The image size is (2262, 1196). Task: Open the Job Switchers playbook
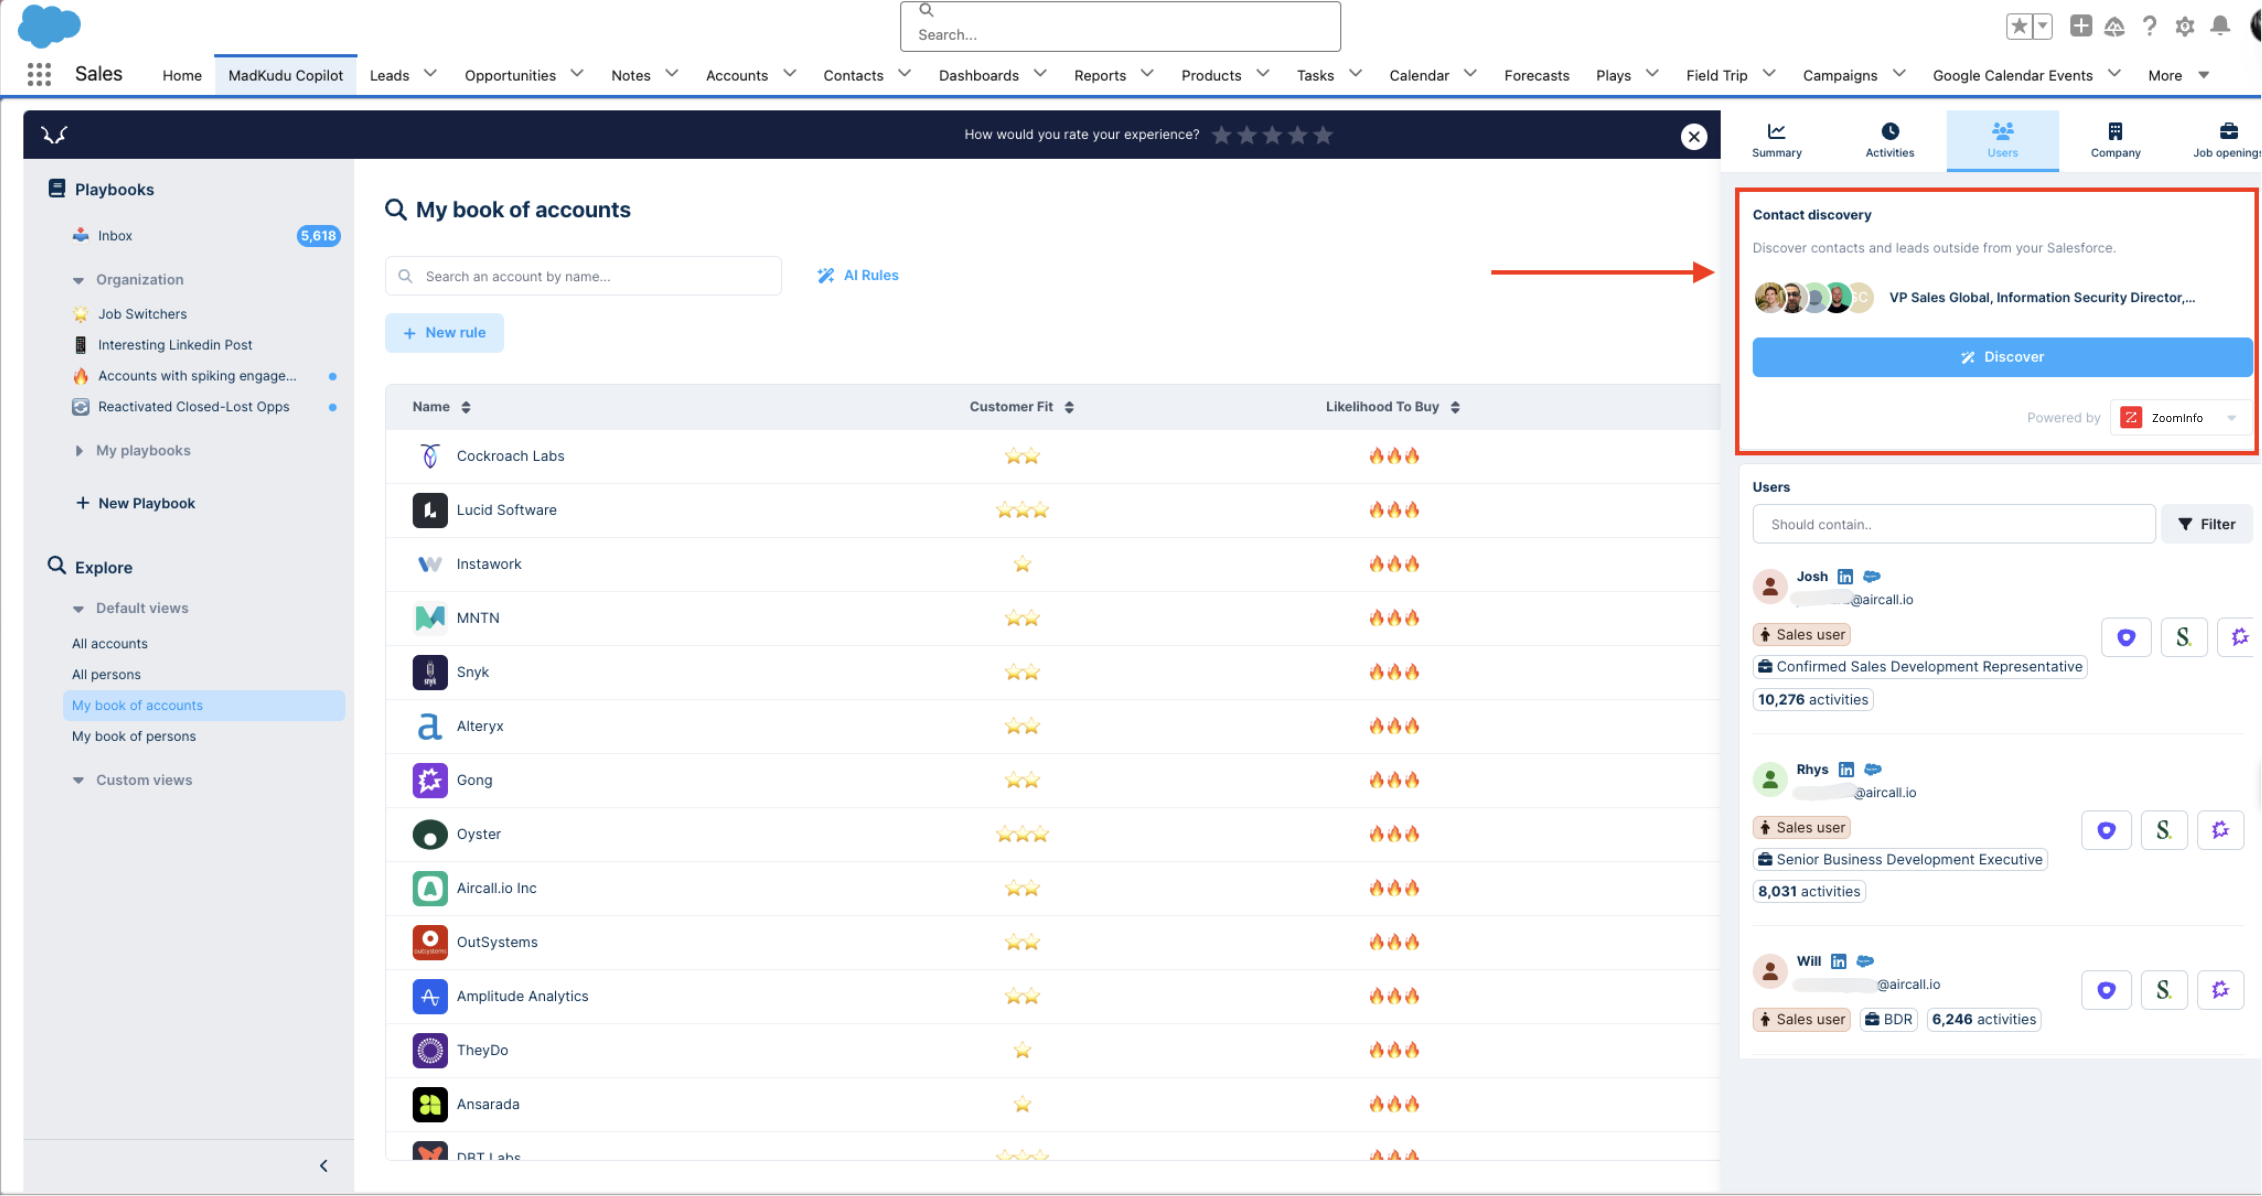(142, 315)
